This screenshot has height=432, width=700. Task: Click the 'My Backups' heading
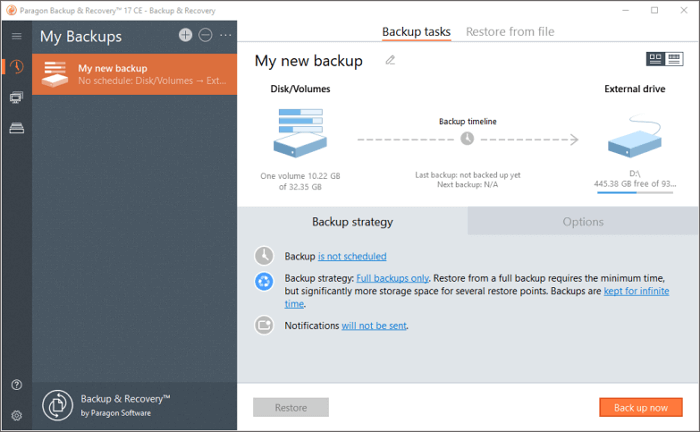pyautogui.click(x=81, y=36)
